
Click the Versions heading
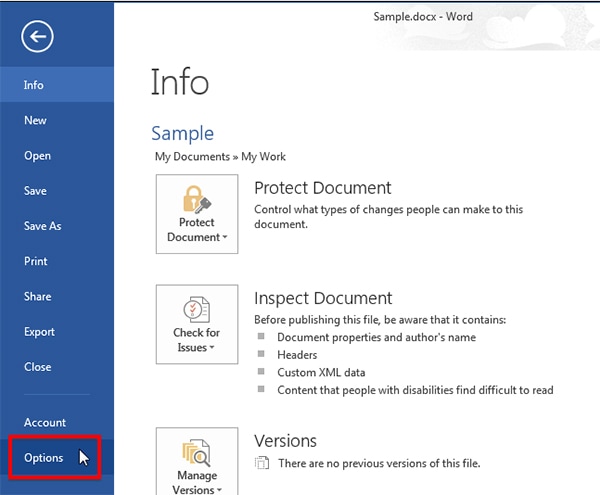(x=285, y=441)
